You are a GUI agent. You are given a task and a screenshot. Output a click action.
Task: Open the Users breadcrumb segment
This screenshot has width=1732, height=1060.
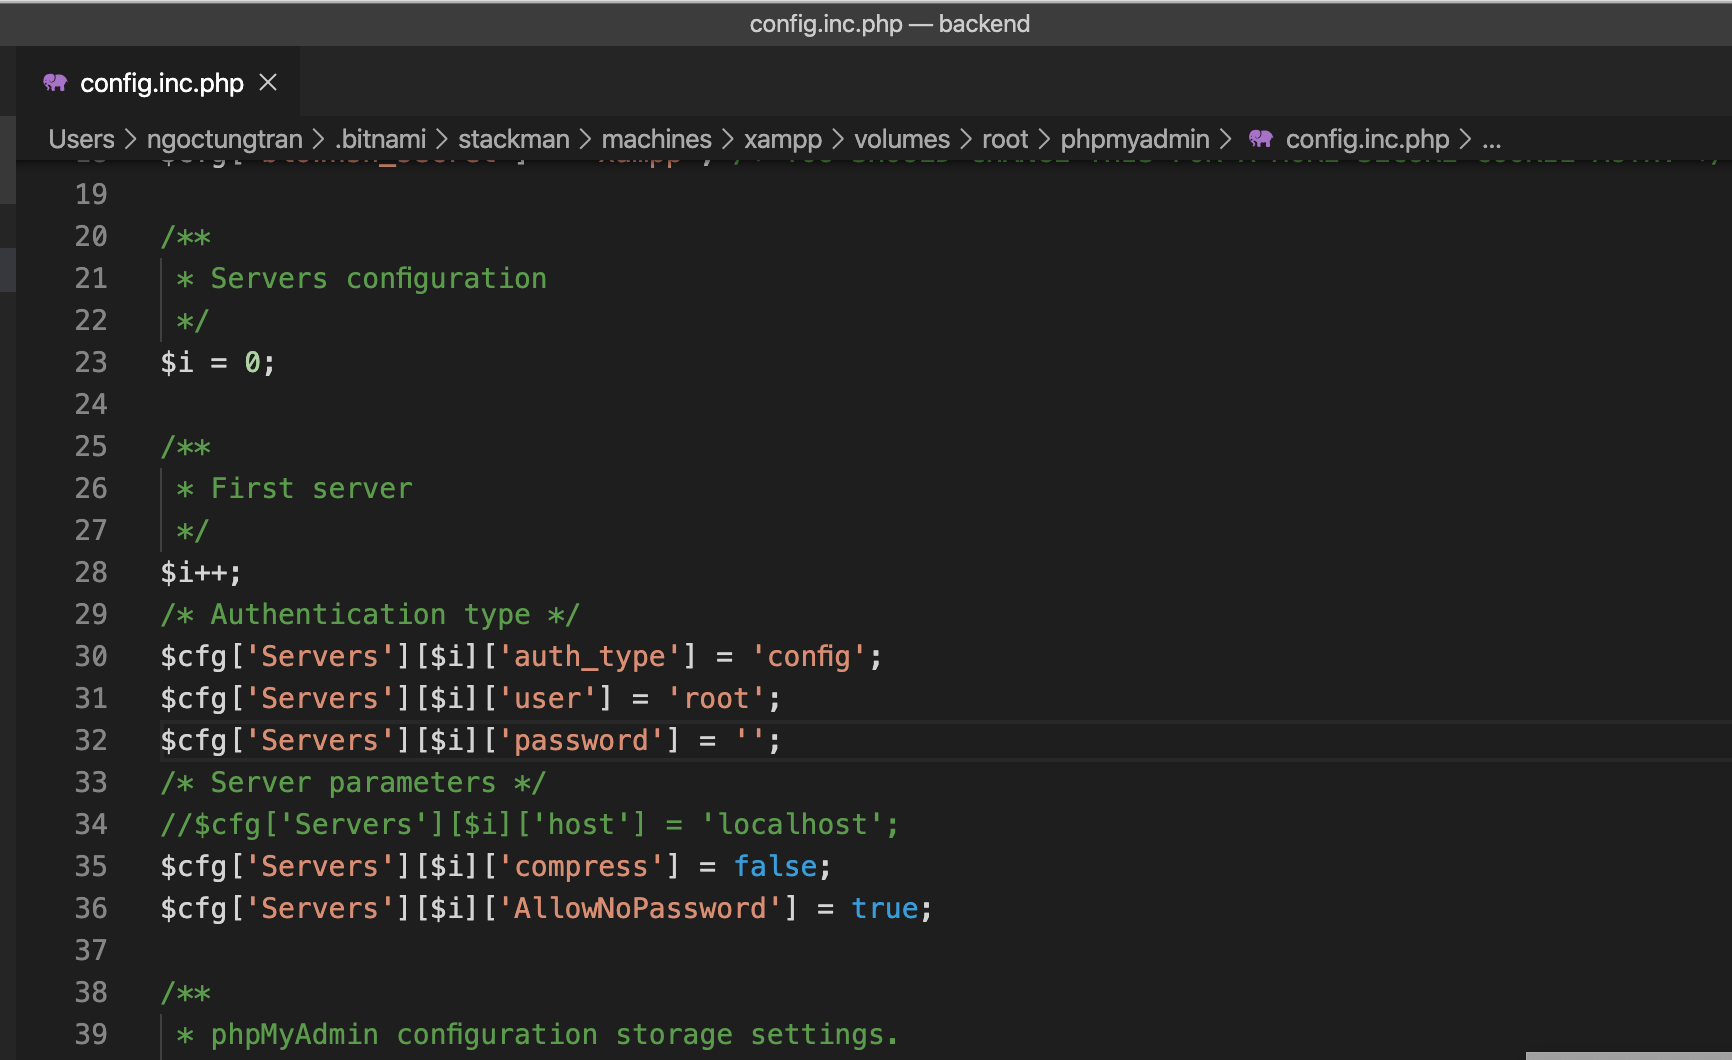[82, 139]
